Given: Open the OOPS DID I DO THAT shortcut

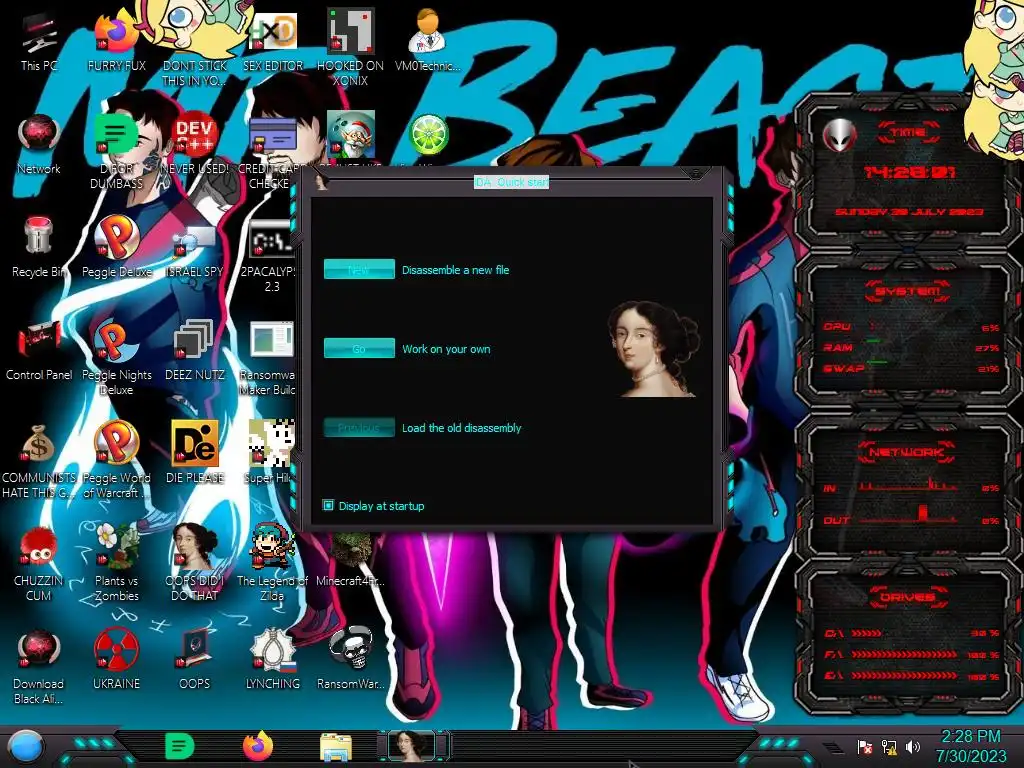Looking at the screenshot, I should [x=194, y=562].
